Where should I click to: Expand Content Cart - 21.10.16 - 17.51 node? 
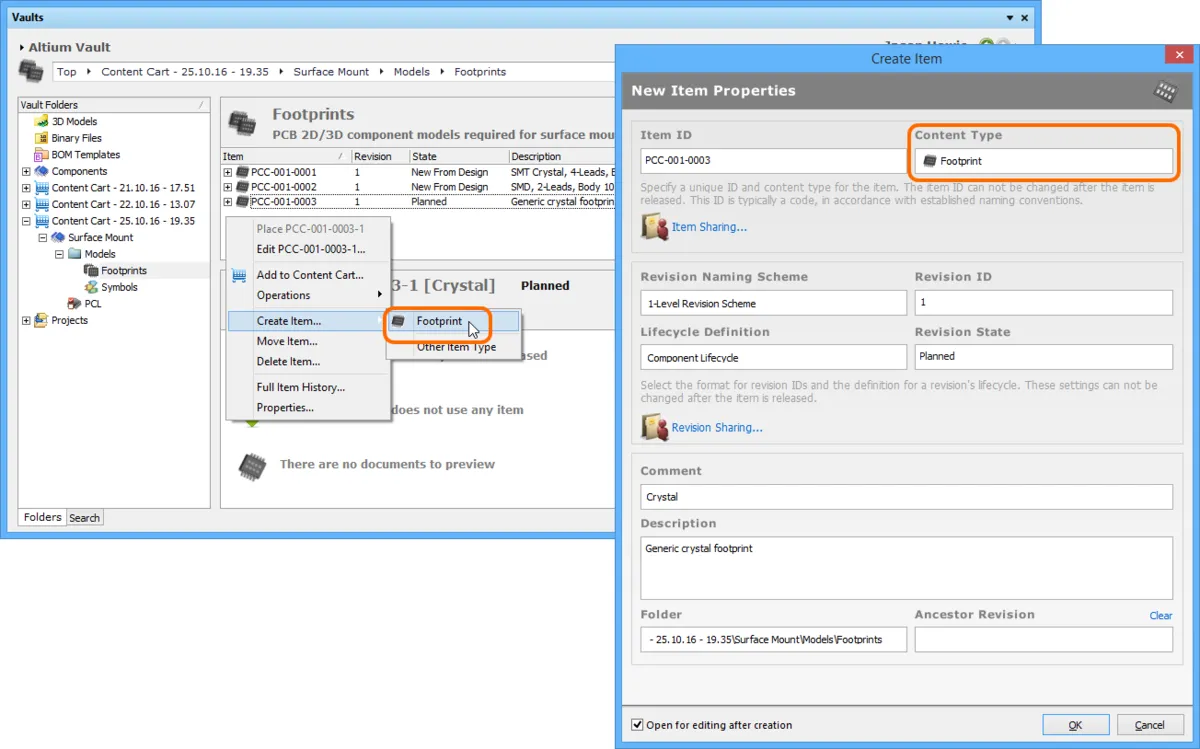(26, 188)
